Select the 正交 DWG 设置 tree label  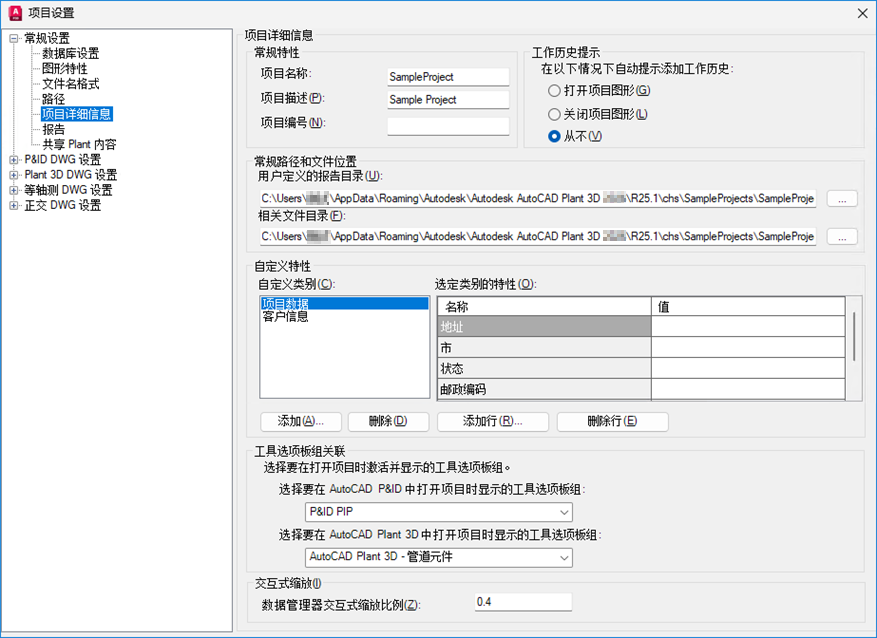(x=63, y=205)
